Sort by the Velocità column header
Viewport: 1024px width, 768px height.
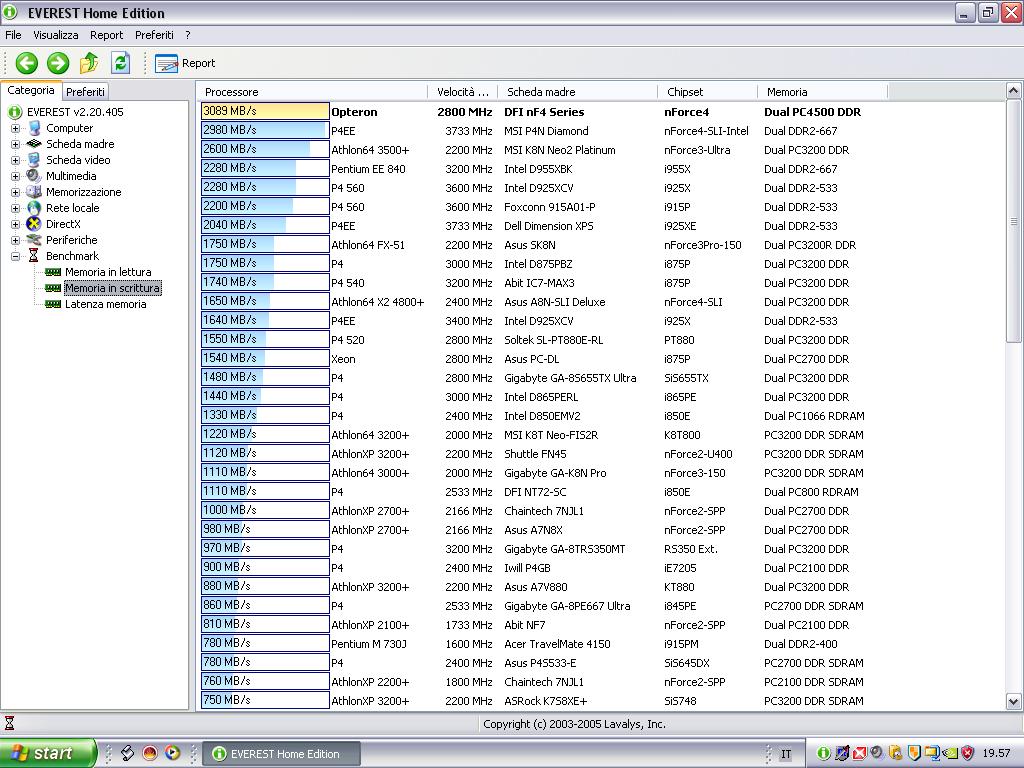coord(463,92)
